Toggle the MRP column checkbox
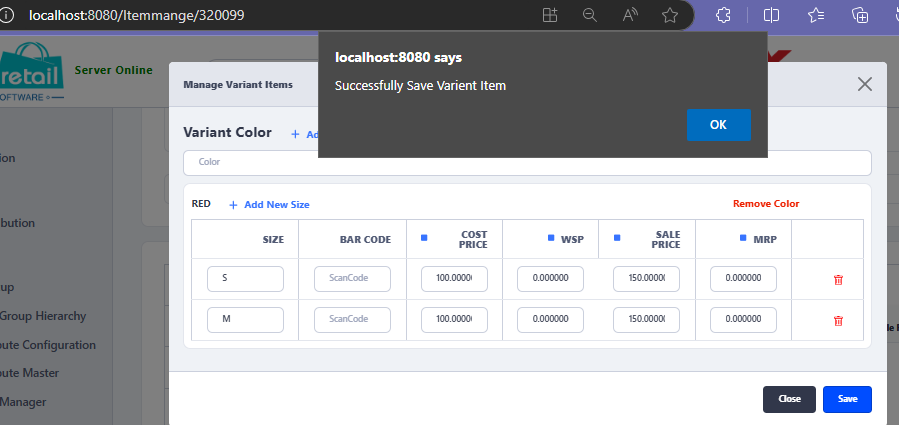The image size is (899, 425). [744, 239]
